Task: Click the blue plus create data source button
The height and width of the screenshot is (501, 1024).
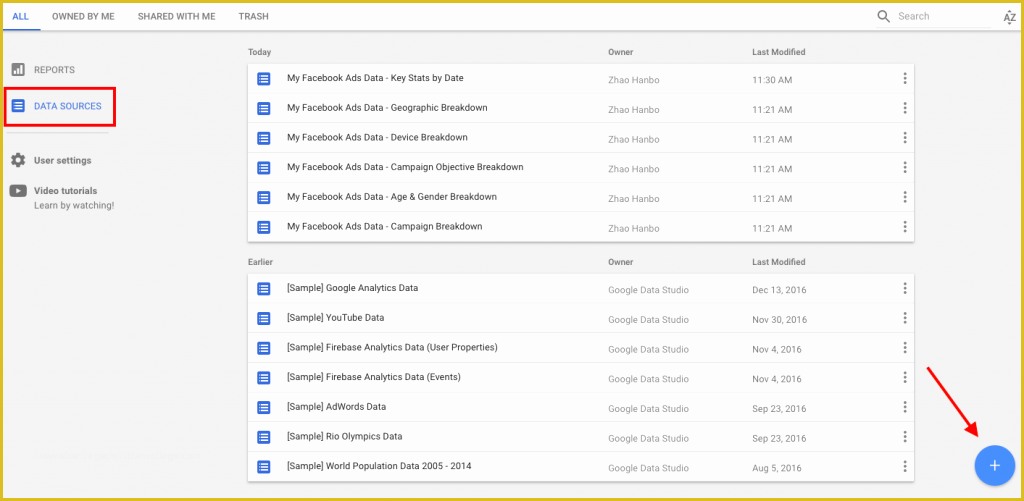Action: click(x=995, y=466)
